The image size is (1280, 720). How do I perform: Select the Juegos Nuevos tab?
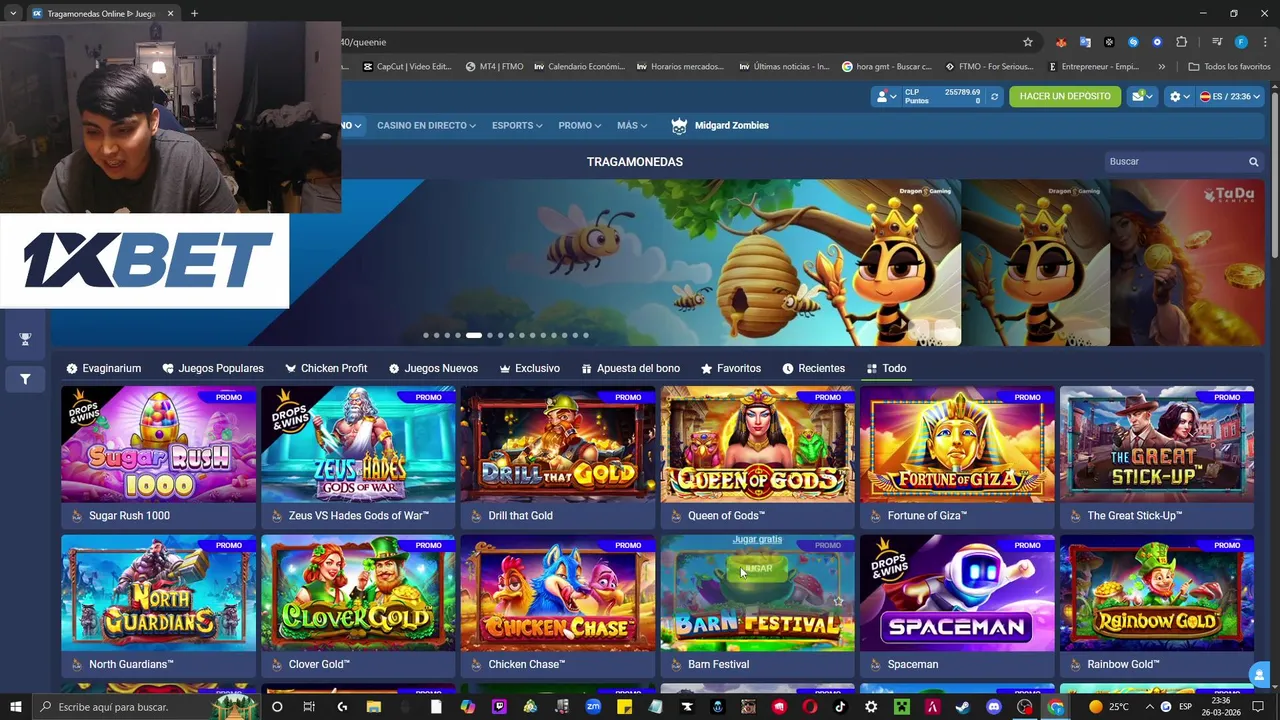(x=433, y=369)
